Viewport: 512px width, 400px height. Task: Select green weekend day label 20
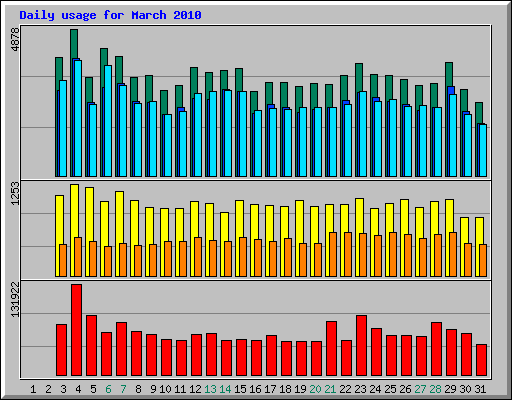(315, 389)
